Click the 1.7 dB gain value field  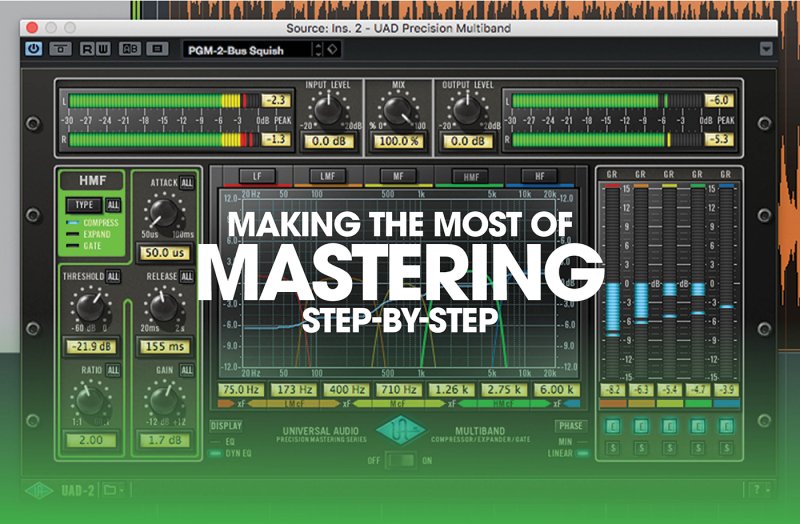[165, 440]
